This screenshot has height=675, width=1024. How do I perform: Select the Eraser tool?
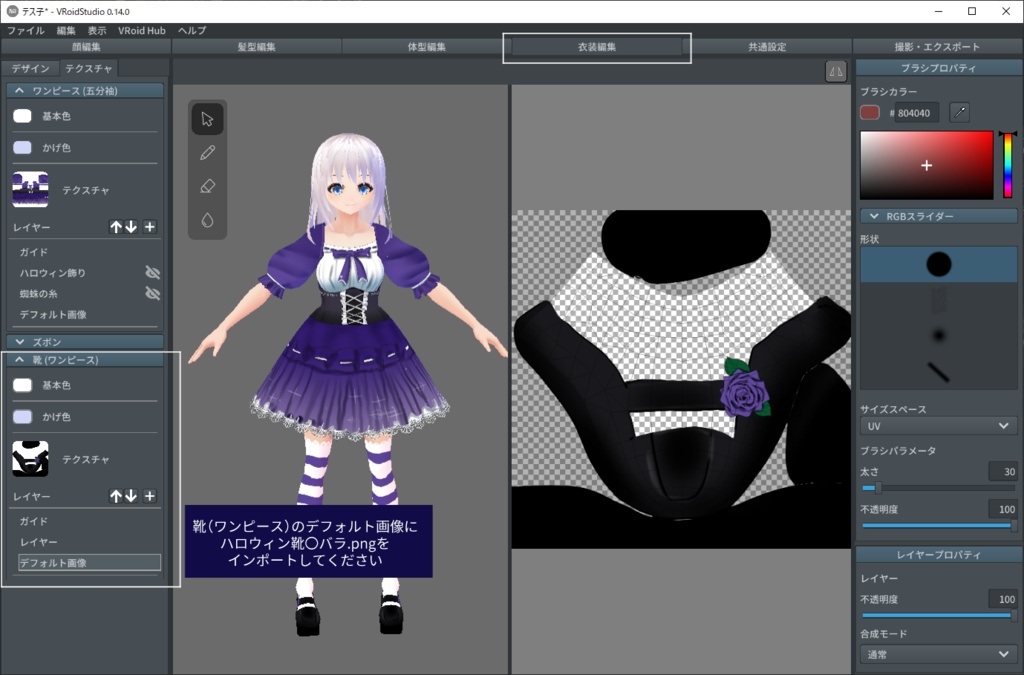(x=207, y=185)
